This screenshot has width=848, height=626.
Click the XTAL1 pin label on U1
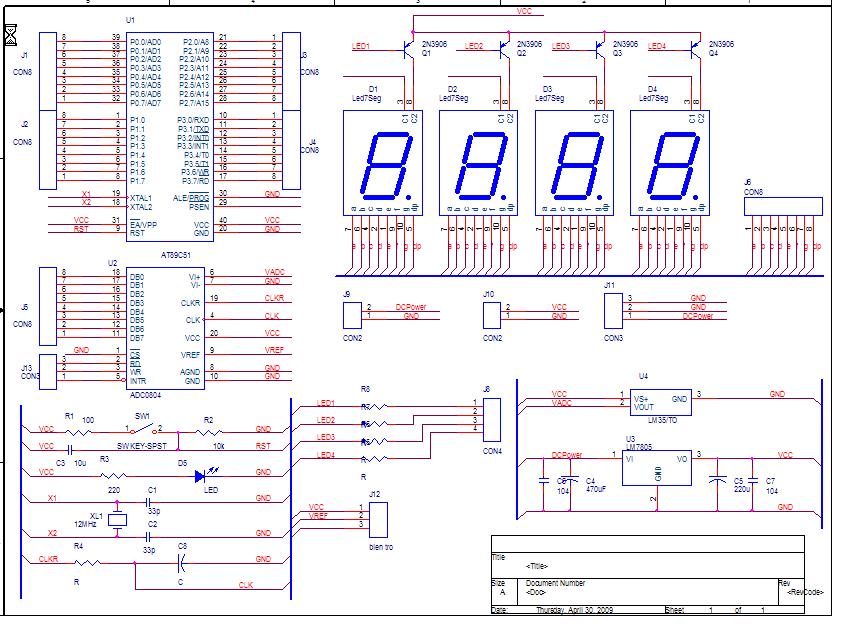click(x=141, y=198)
